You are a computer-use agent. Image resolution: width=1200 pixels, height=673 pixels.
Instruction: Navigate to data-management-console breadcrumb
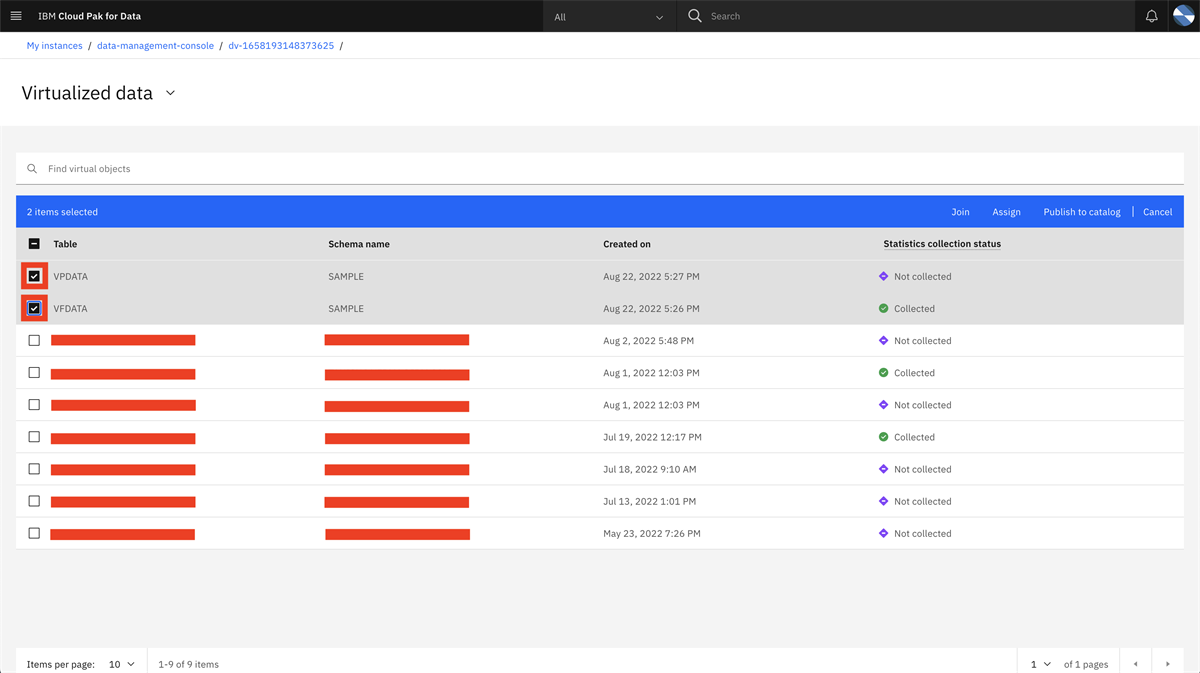(x=155, y=45)
